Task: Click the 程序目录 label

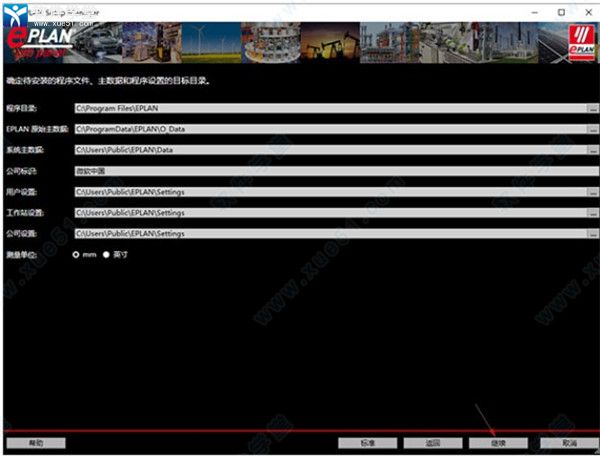Action: (x=21, y=109)
